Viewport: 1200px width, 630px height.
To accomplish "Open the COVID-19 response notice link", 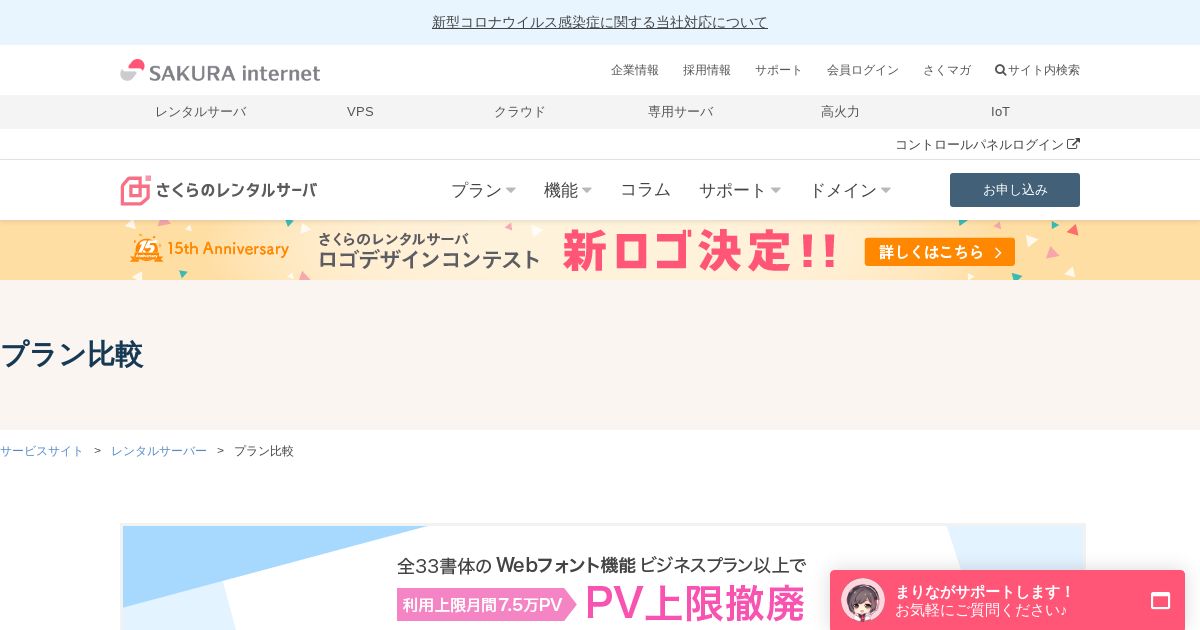I will tap(600, 22).
